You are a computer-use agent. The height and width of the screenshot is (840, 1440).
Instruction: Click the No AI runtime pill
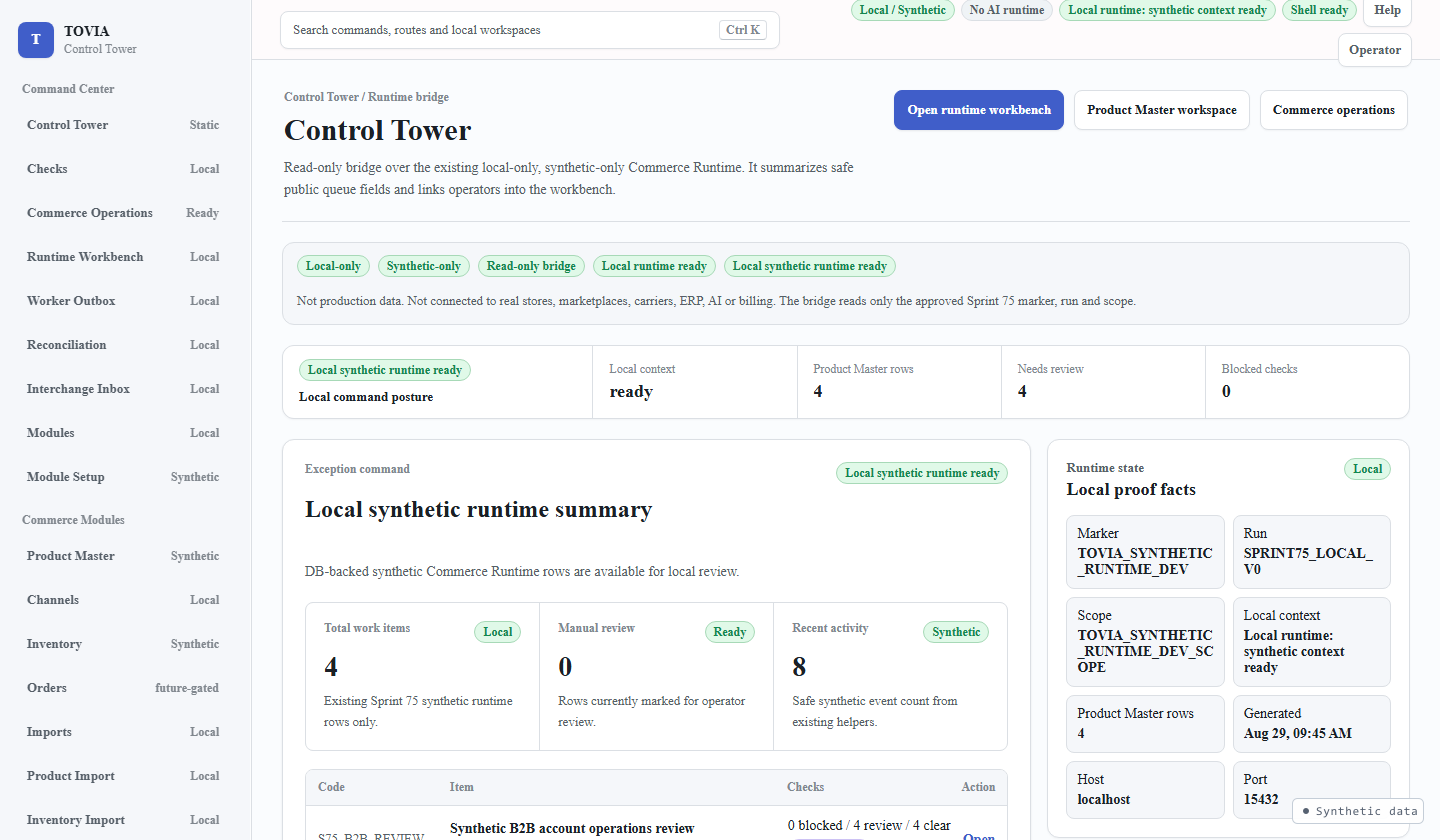point(1007,10)
